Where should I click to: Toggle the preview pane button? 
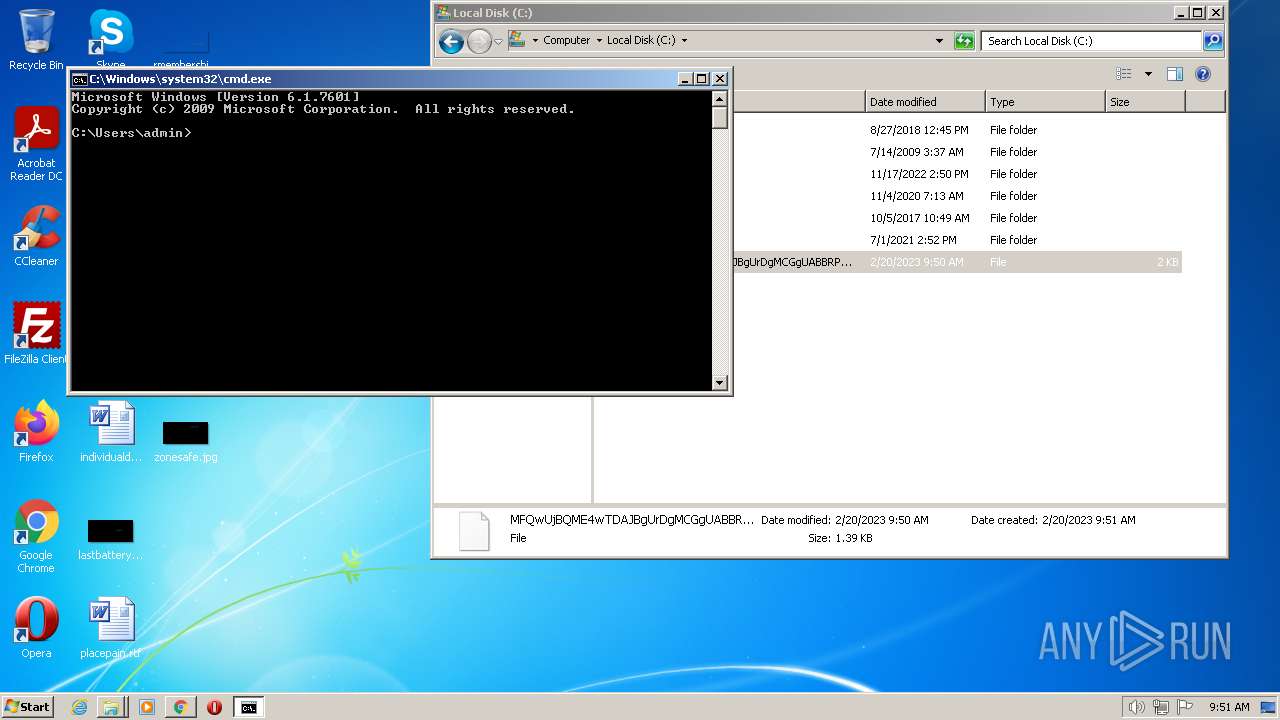pyautogui.click(x=1175, y=74)
